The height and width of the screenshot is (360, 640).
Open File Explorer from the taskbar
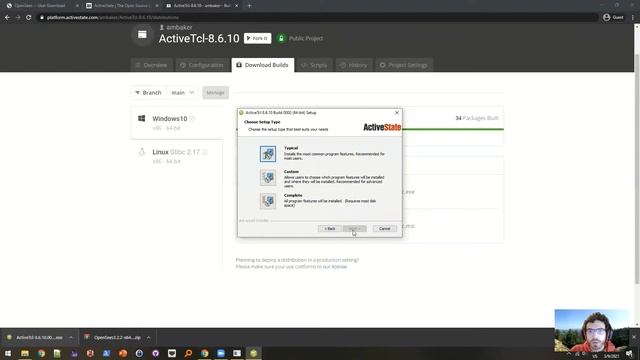(x=25, y=353)
